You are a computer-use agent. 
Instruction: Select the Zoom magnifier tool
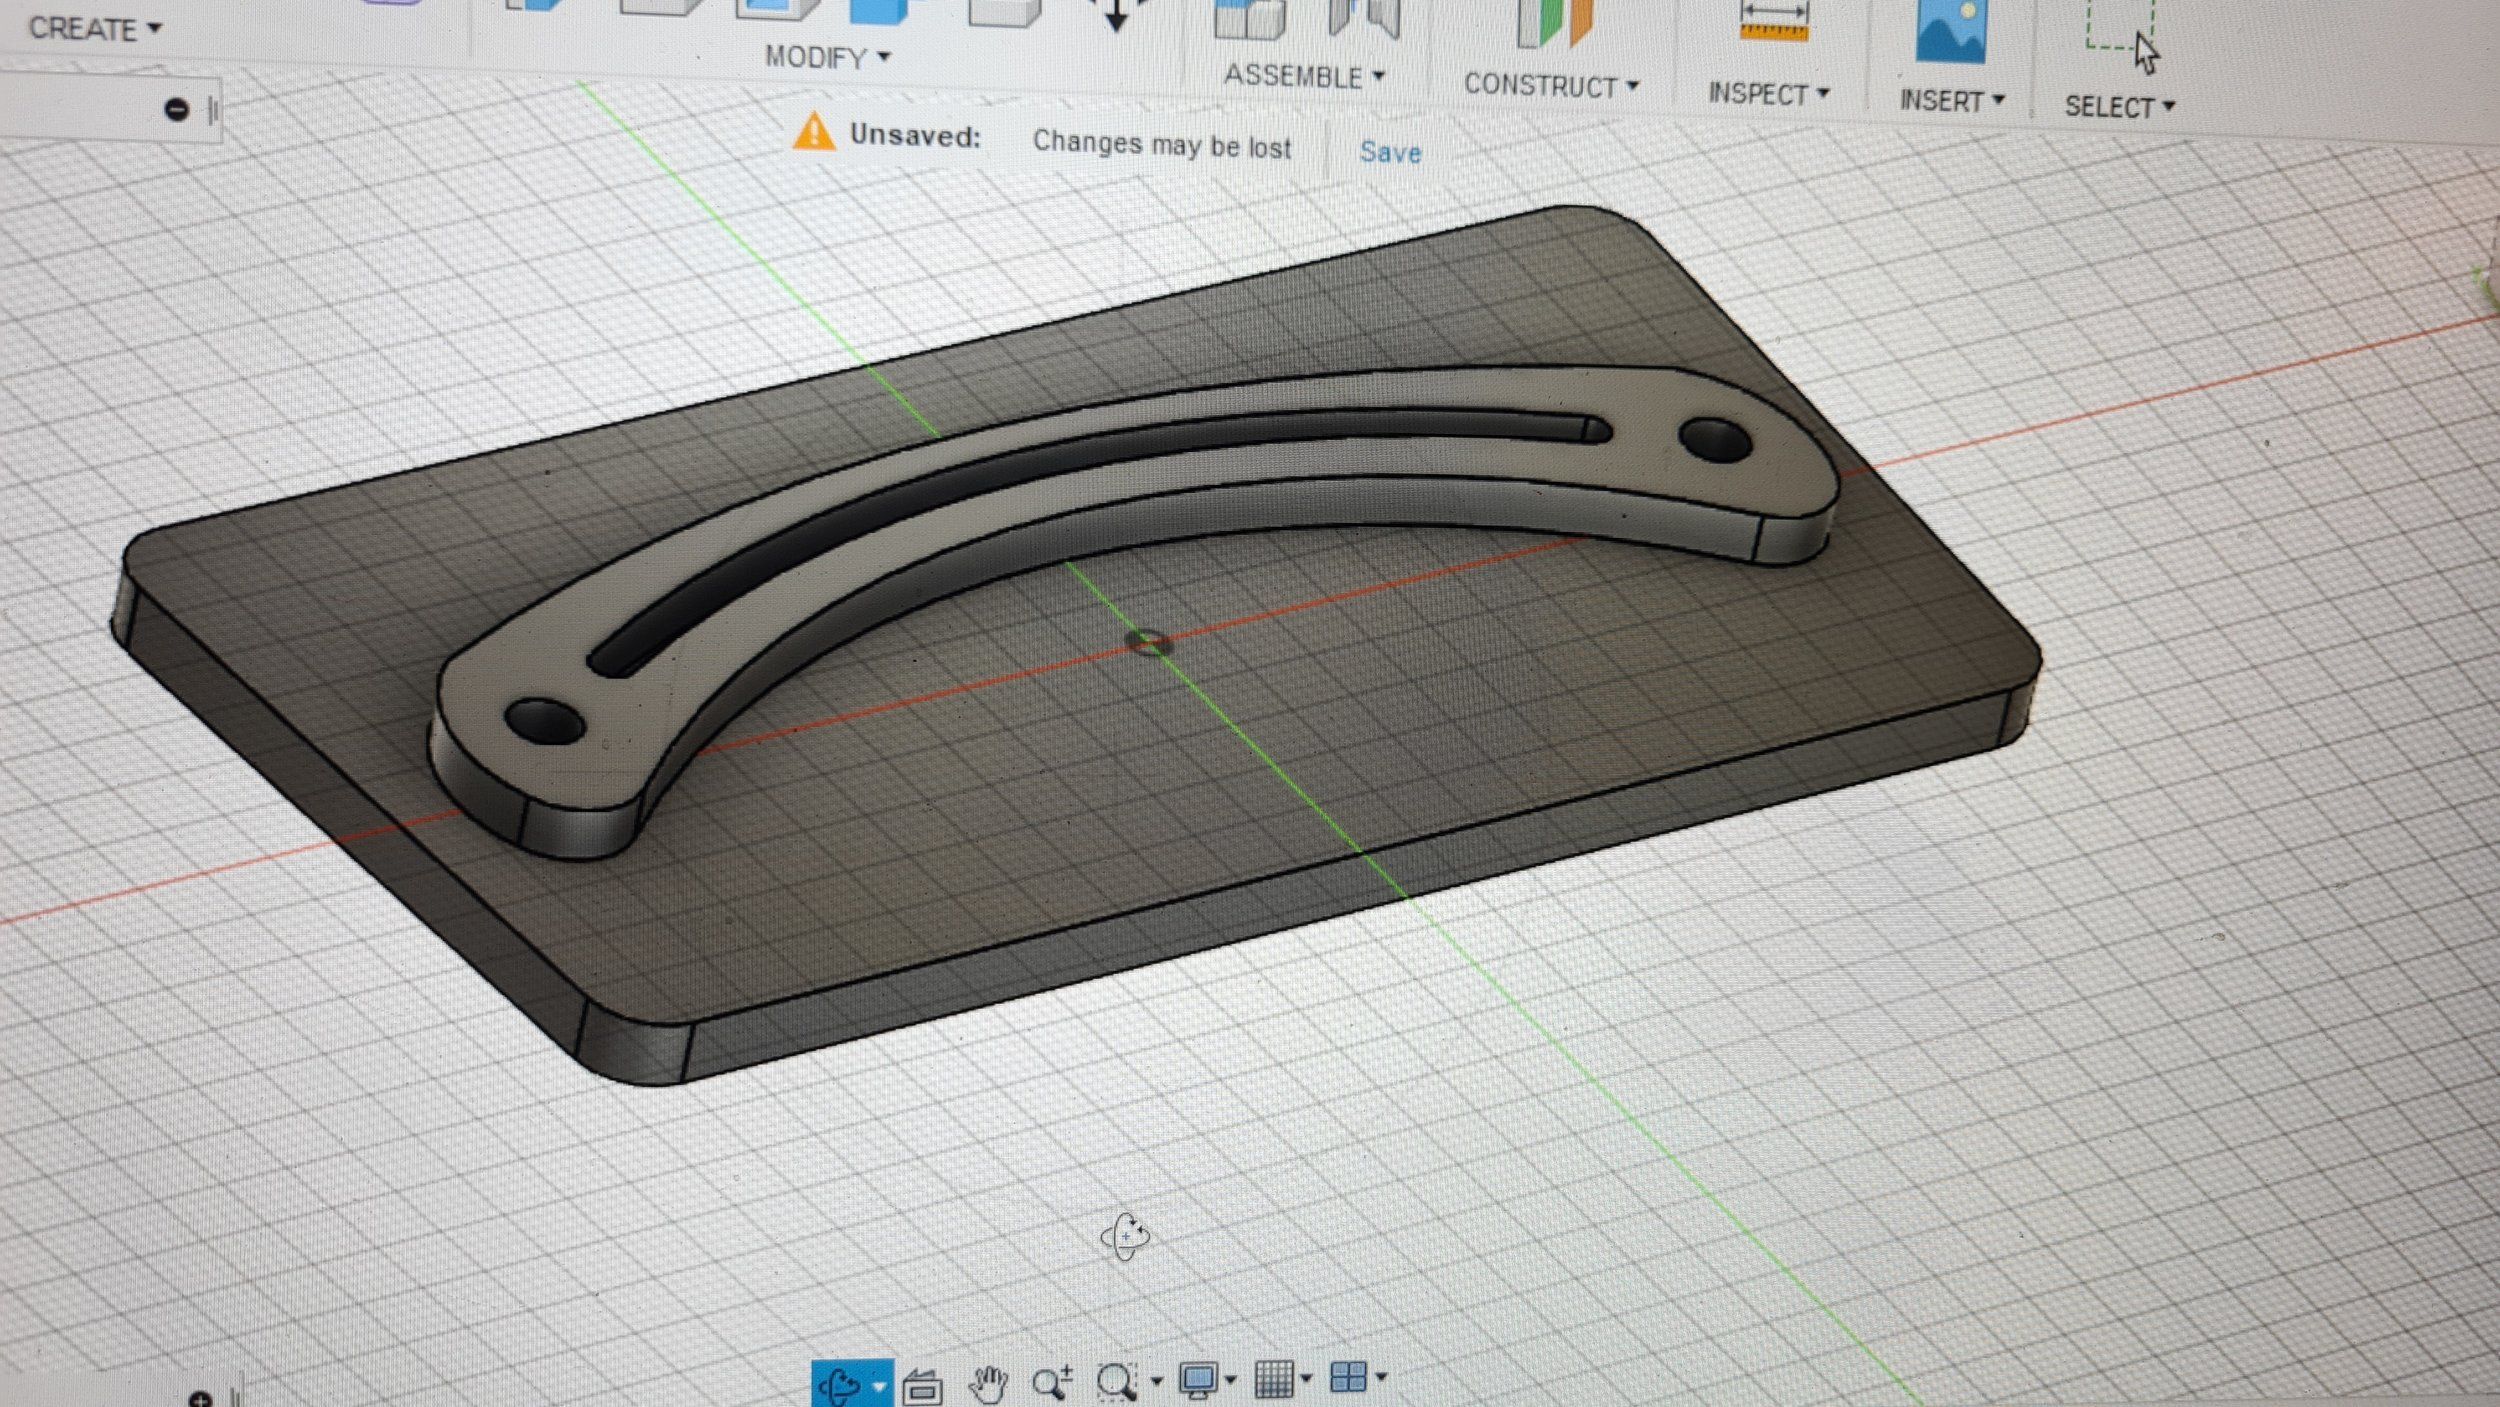pos(1052,1383)
